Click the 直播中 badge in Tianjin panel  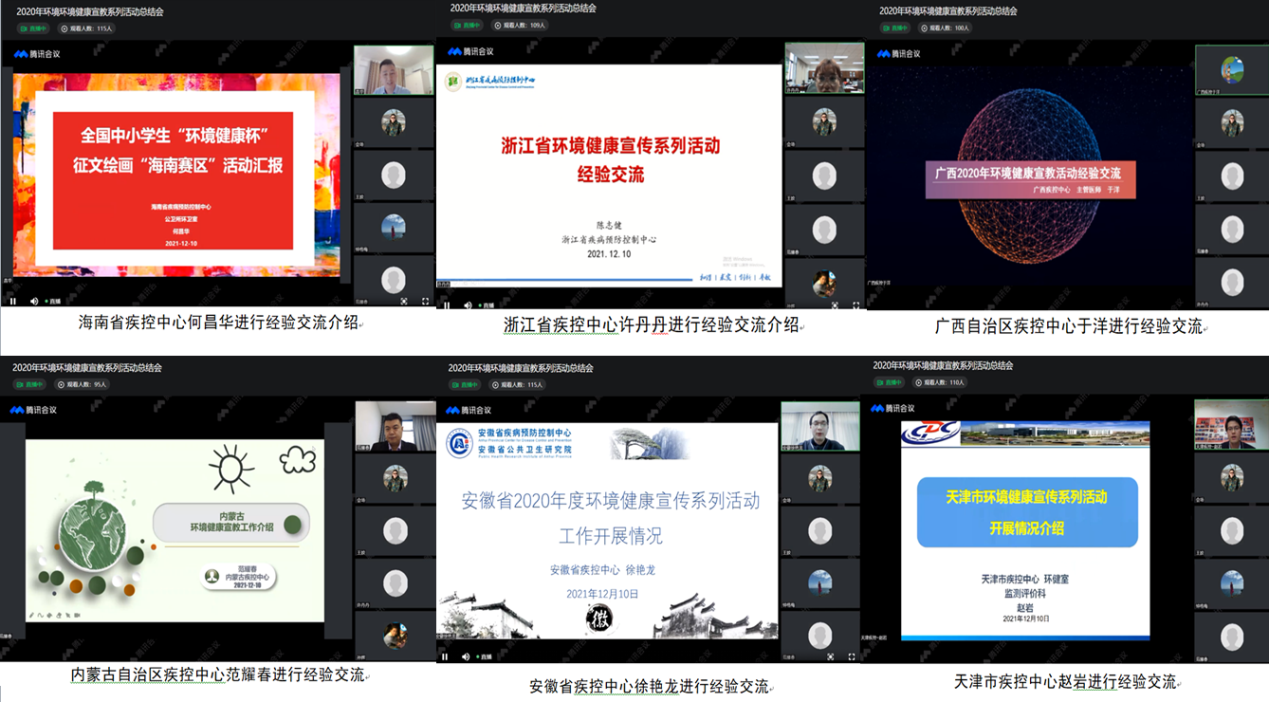click(889, 383)
